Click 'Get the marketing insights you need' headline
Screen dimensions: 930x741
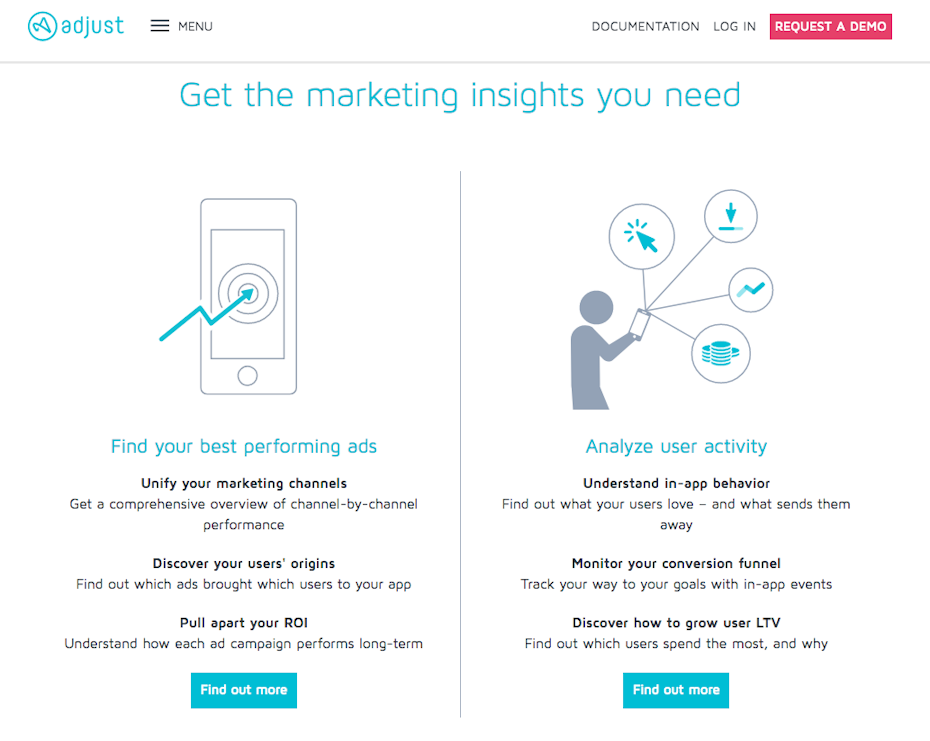[x=460, y=95]
